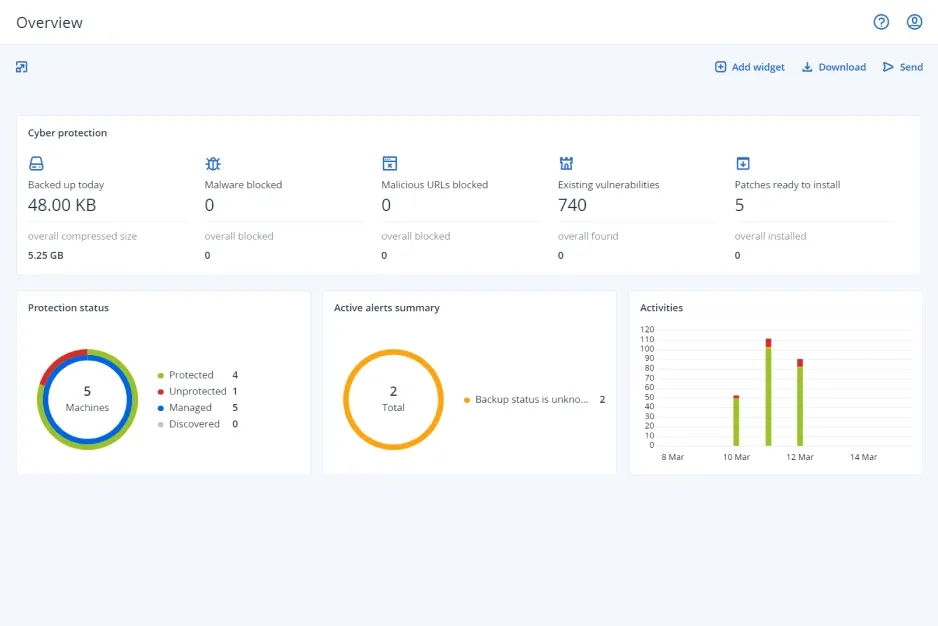Click the Existing vulnerabilities icon
This screenshot has height=626, width=938.
[566, 163]
